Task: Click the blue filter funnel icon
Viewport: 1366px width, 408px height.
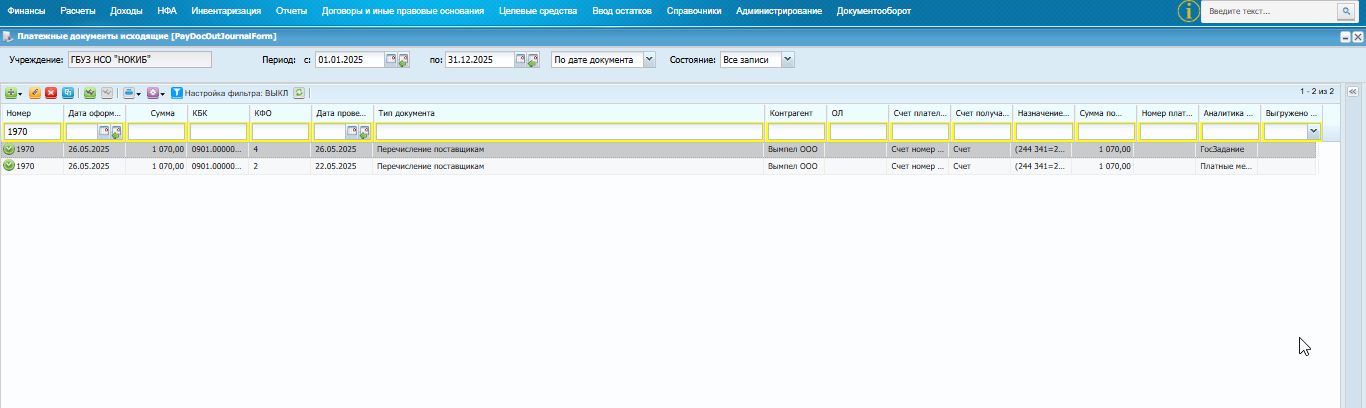Action: tap(177, 93)
